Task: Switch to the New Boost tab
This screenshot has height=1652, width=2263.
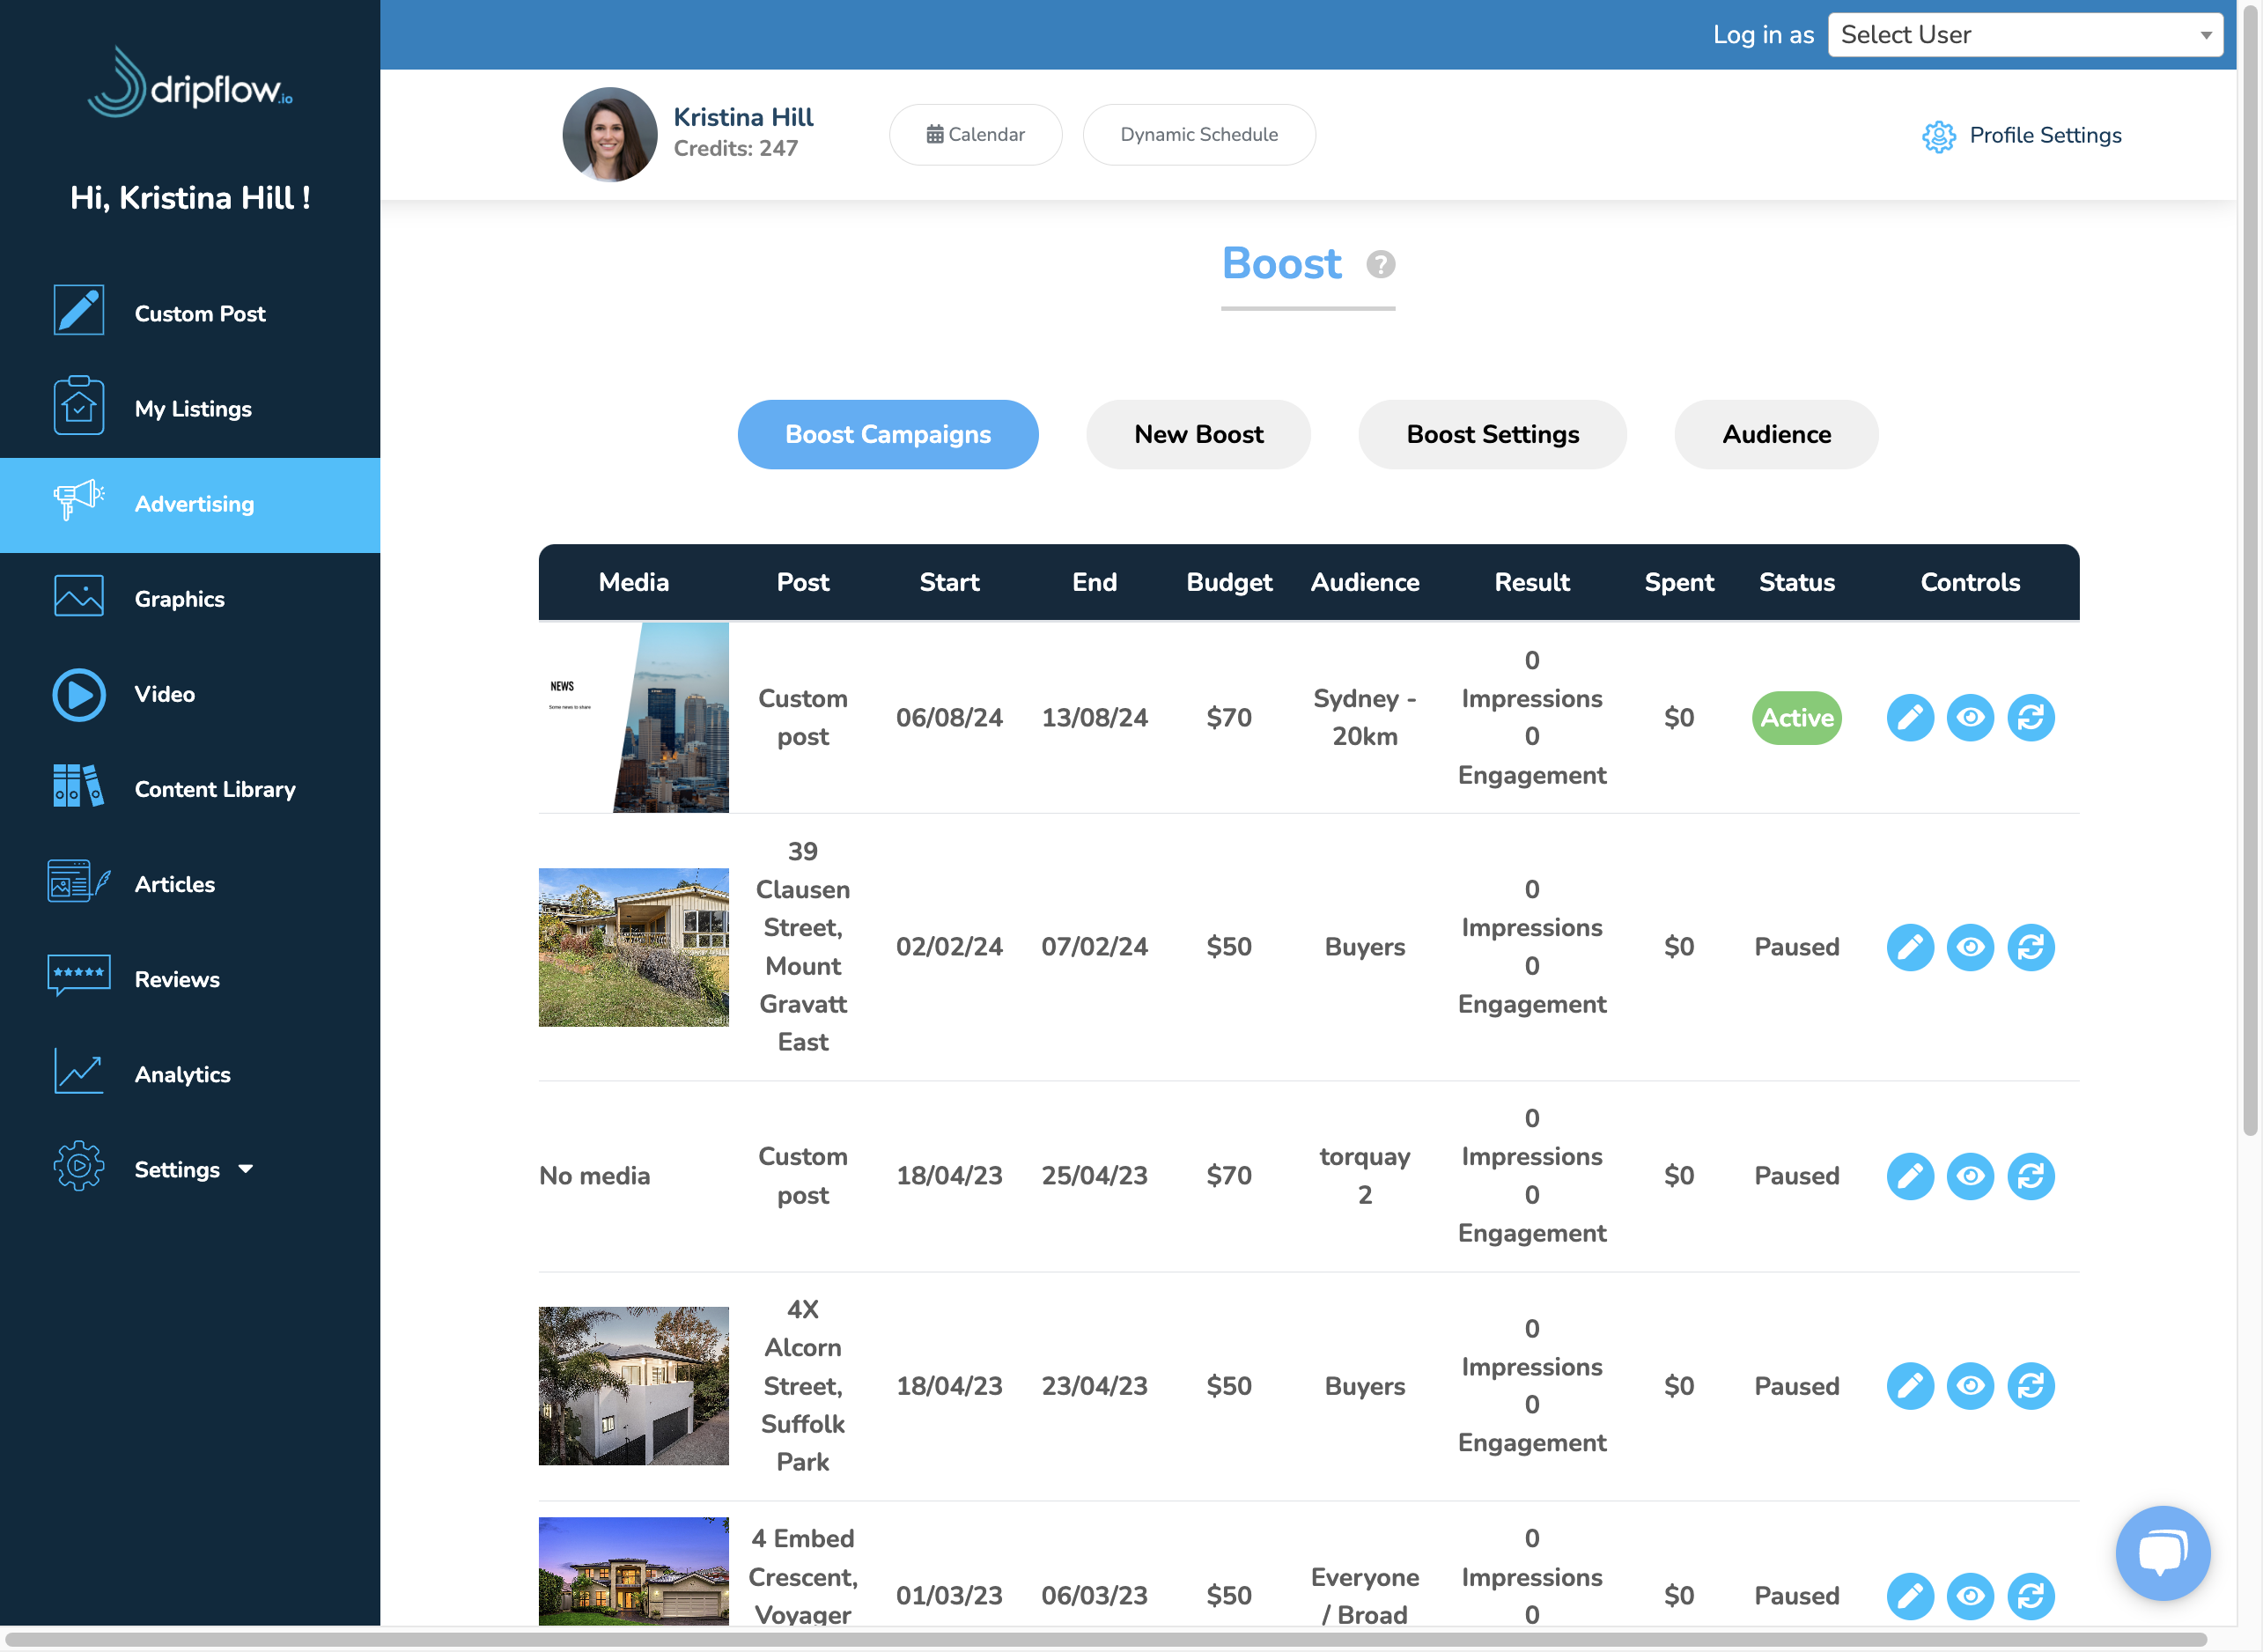Action: (x=1198, y=434)
